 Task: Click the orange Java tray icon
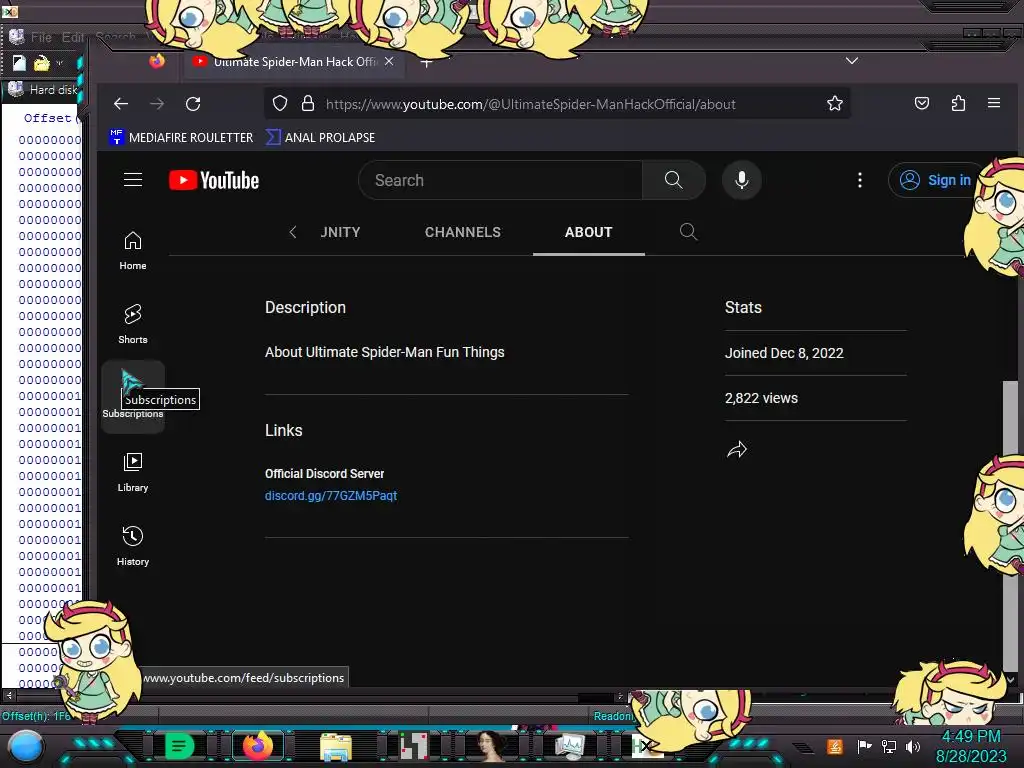click(835, 746)
